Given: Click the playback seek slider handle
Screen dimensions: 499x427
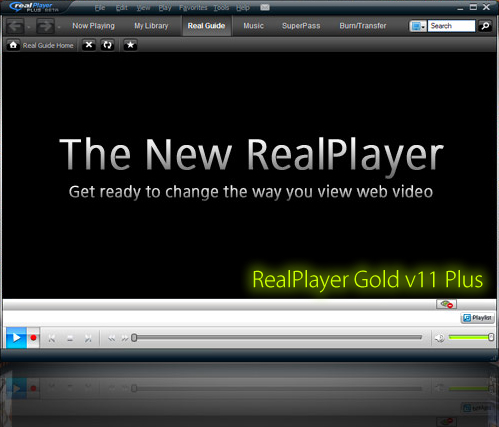Looking at the screenshot, I should coord(134,338).
